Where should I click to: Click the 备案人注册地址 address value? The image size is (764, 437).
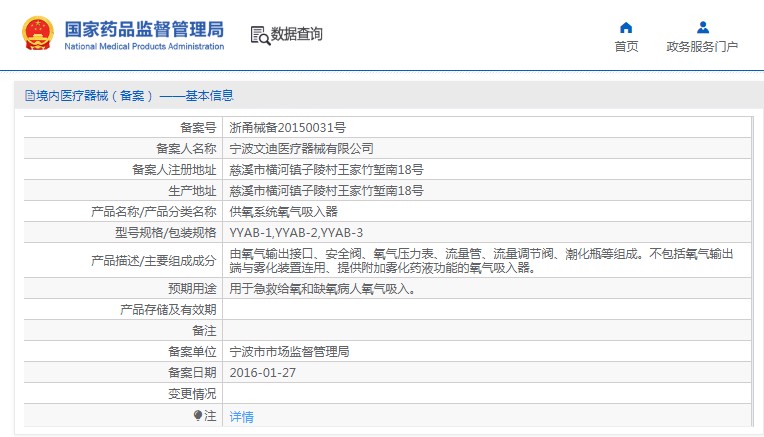tap(326, 170)
